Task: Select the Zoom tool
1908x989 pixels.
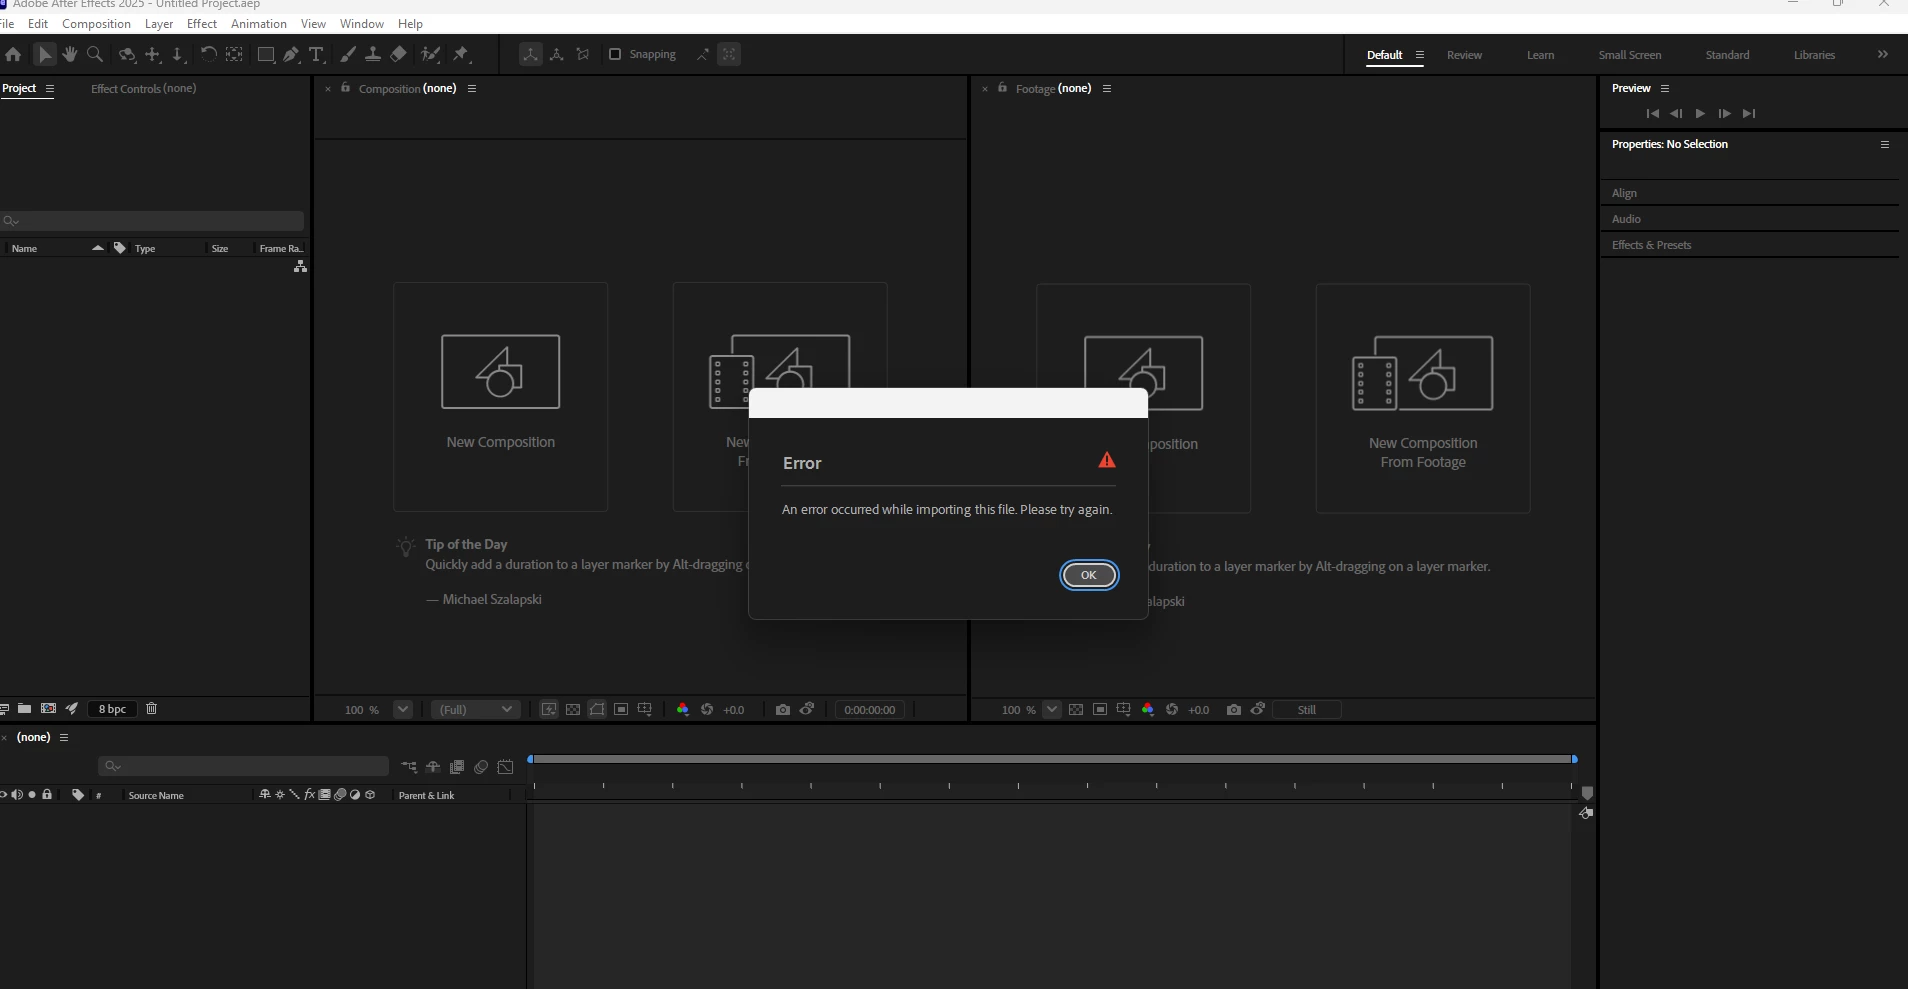Action: point(94,55)
